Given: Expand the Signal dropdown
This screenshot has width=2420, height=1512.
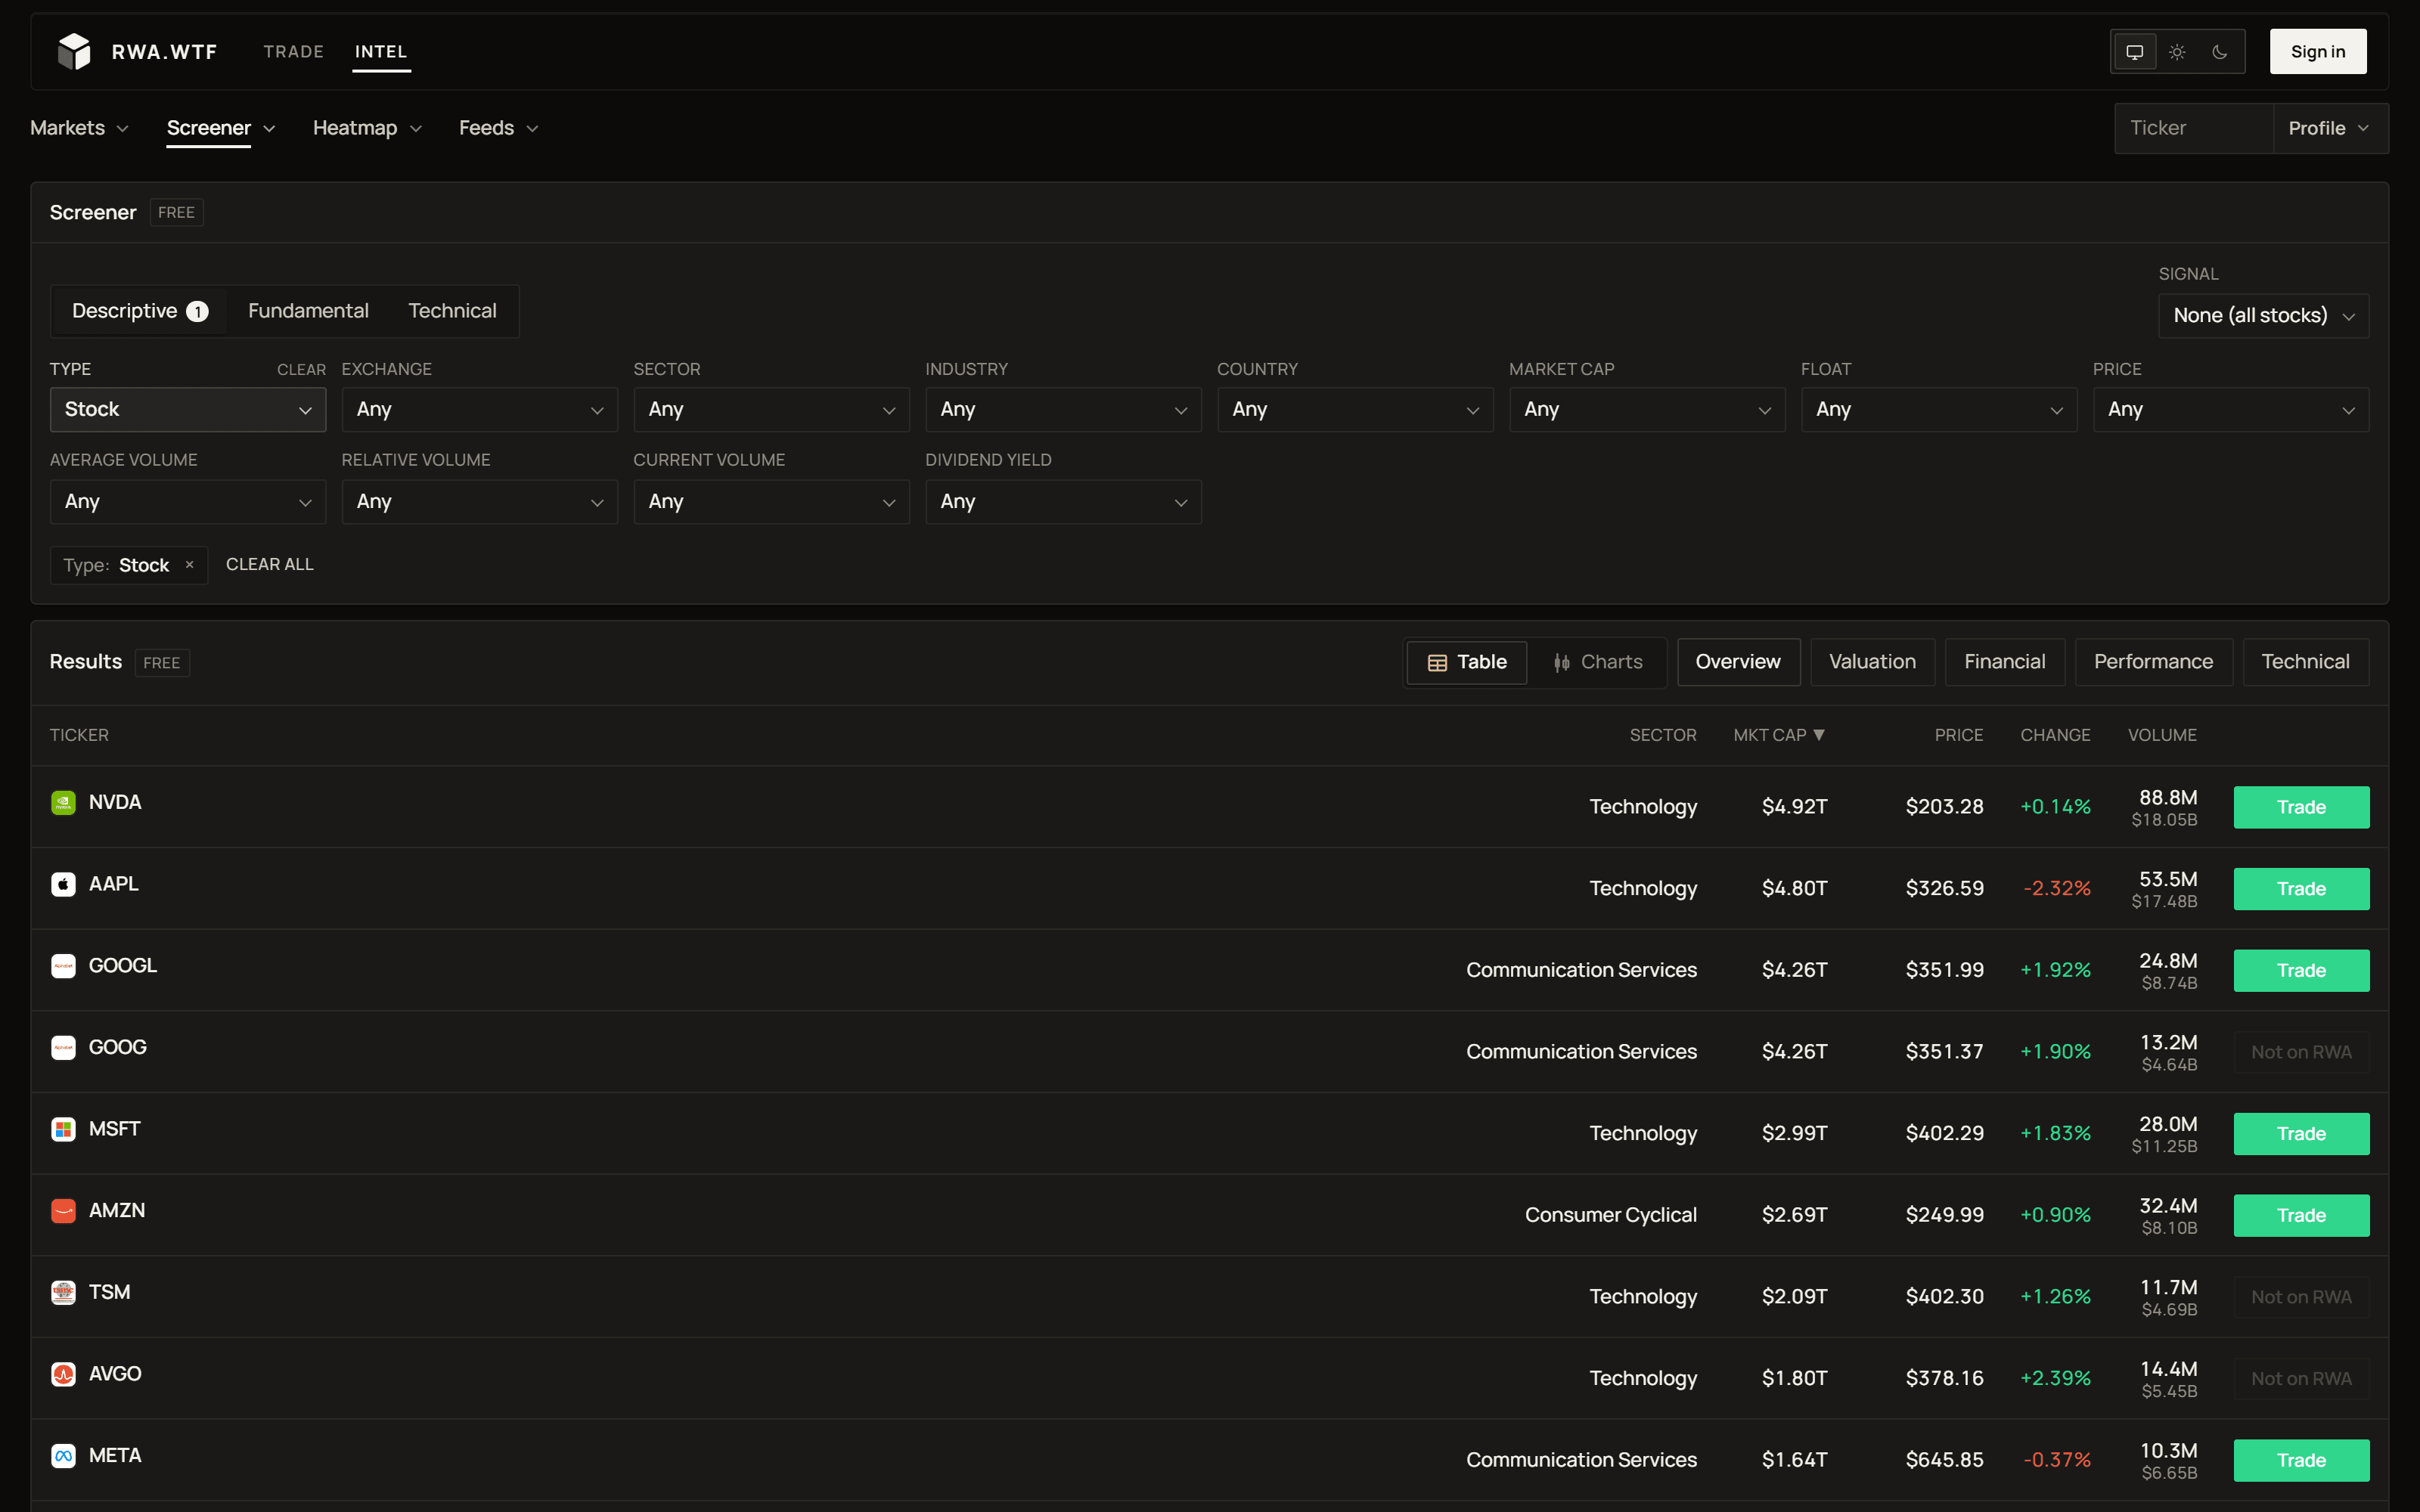Looking at the screenshot, I should tap(2263, 316).
